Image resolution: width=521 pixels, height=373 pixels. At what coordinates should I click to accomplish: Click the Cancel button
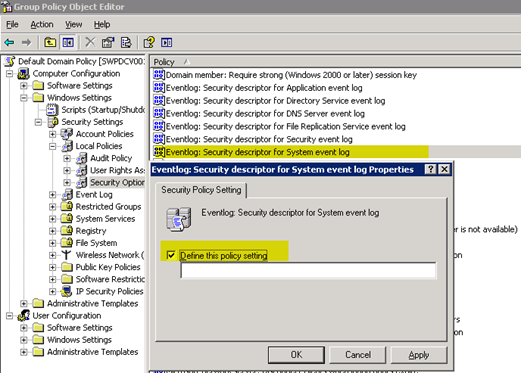tap(358, 355)
